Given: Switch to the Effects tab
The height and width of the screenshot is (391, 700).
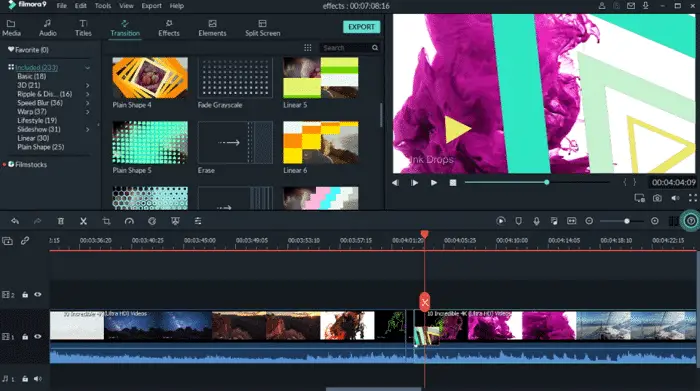Looking at the screenshot, I should [169, 28].
